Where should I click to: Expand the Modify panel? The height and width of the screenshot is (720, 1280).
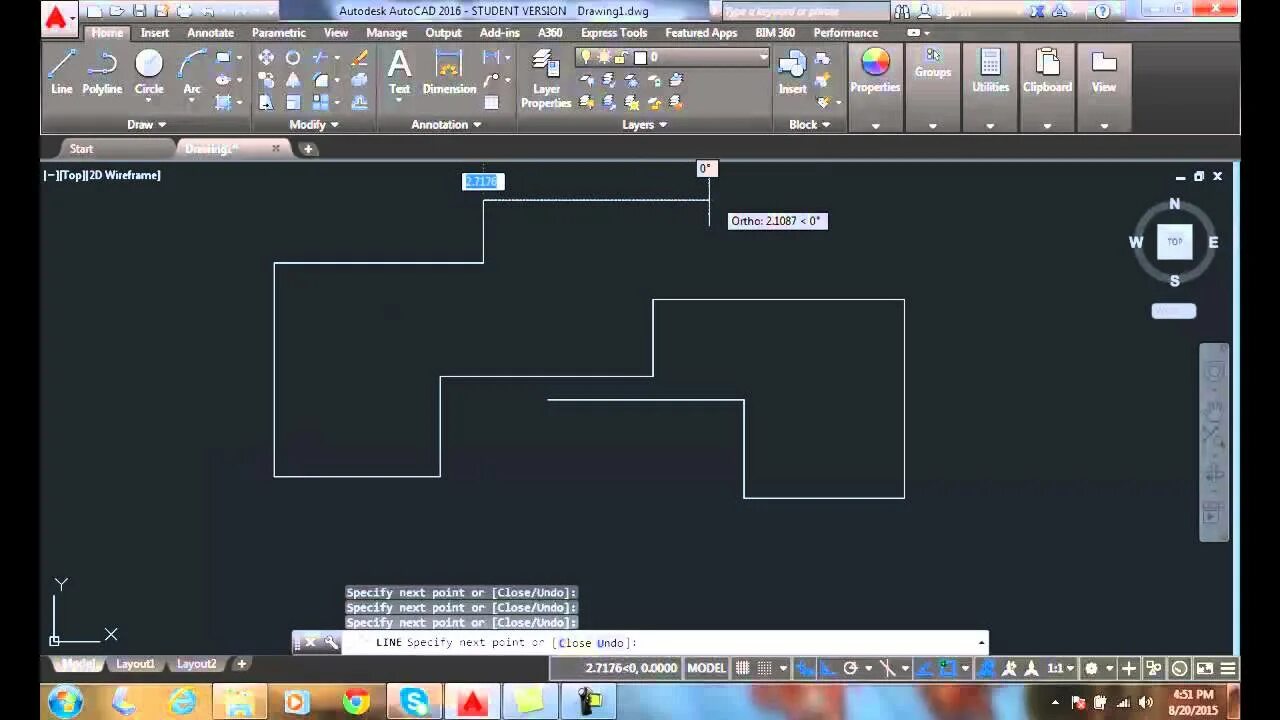point(314,125)
